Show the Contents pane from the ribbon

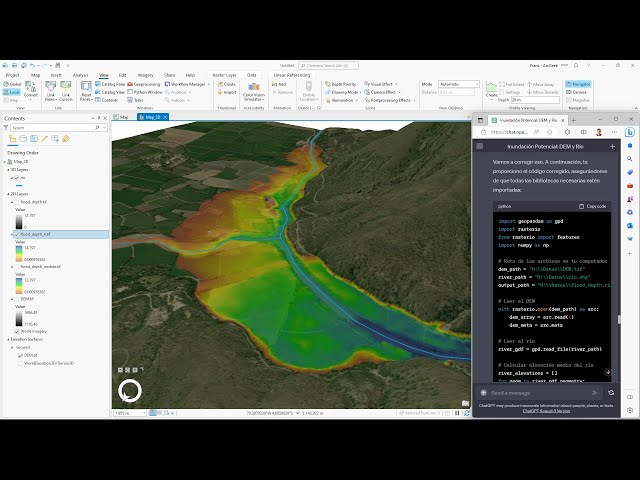pos(107,100)
